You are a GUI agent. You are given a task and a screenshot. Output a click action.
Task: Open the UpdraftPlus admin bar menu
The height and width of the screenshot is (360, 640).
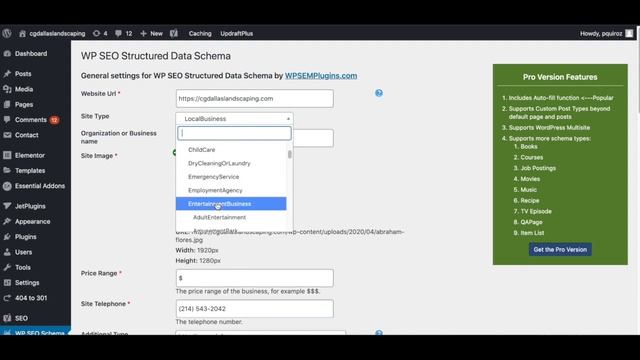click(237, 33)
